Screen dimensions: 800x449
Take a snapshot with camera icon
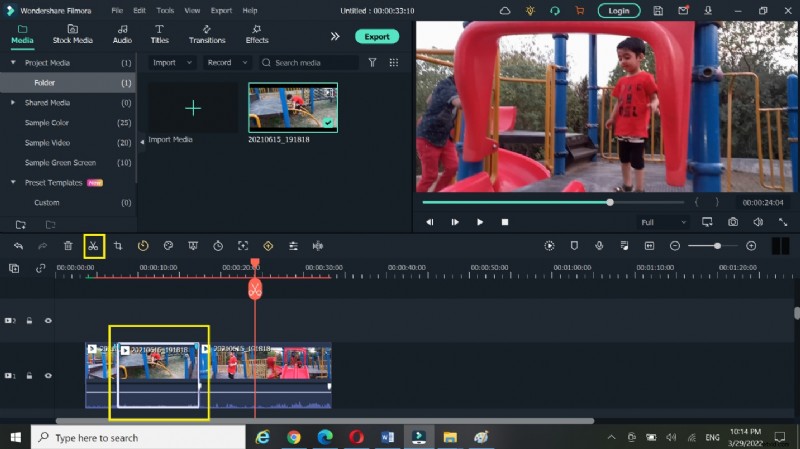pos(733,222)
